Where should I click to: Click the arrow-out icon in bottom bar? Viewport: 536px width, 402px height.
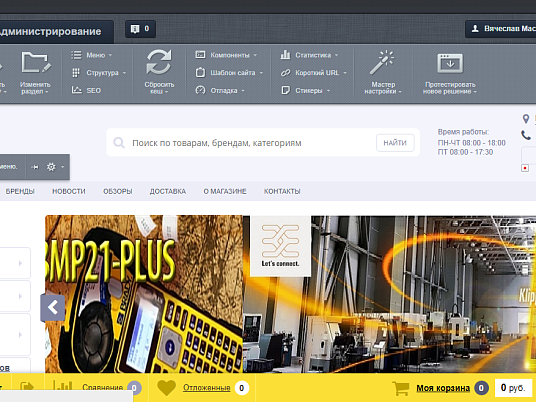(27, 387)
